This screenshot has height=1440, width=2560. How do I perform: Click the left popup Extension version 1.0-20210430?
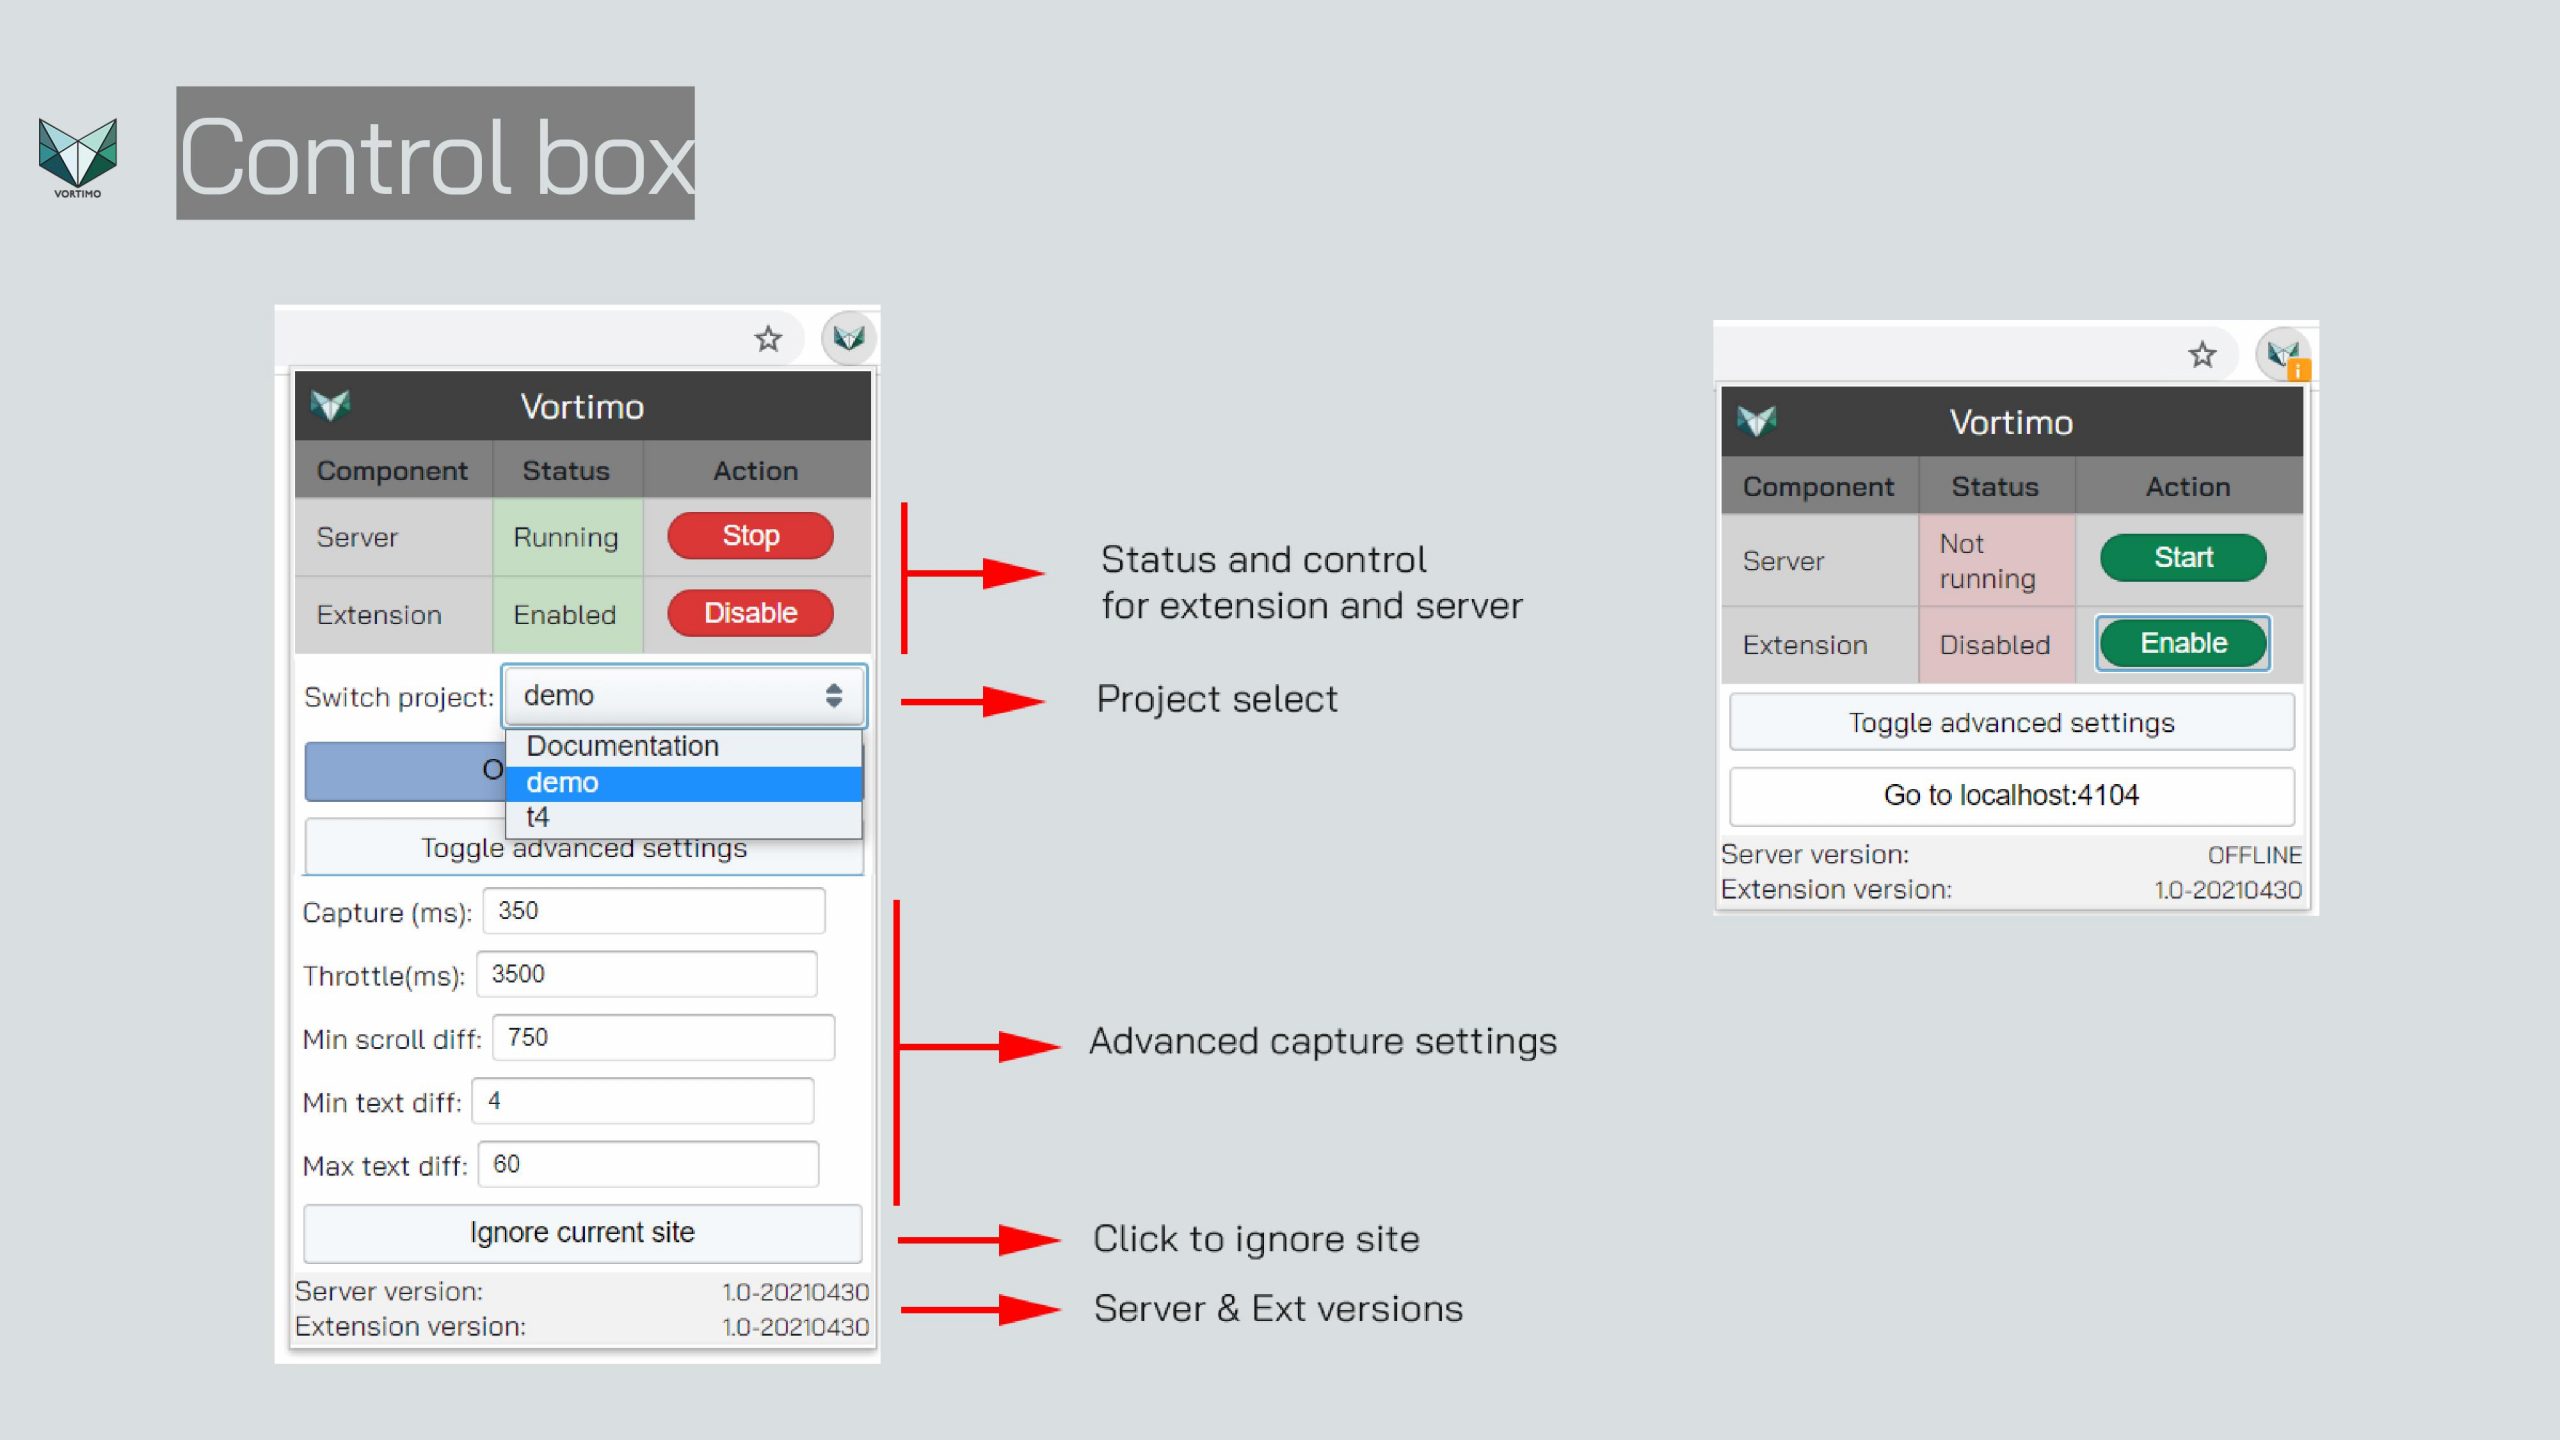pyautogui.click(x=795, y=1327)
